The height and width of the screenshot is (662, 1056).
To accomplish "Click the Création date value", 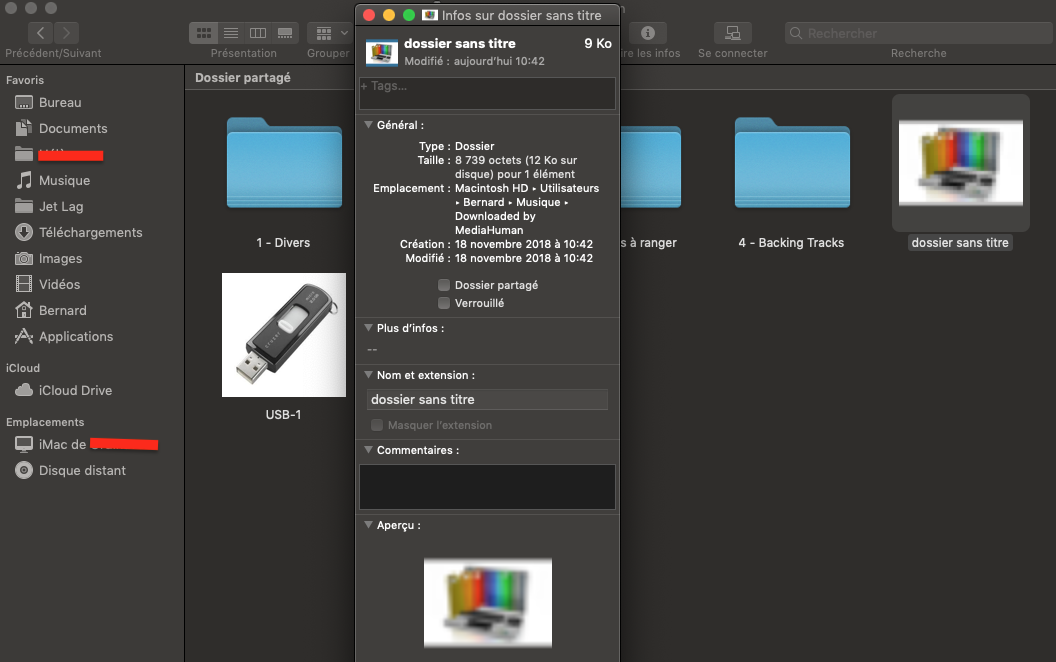I will (523, 244).
